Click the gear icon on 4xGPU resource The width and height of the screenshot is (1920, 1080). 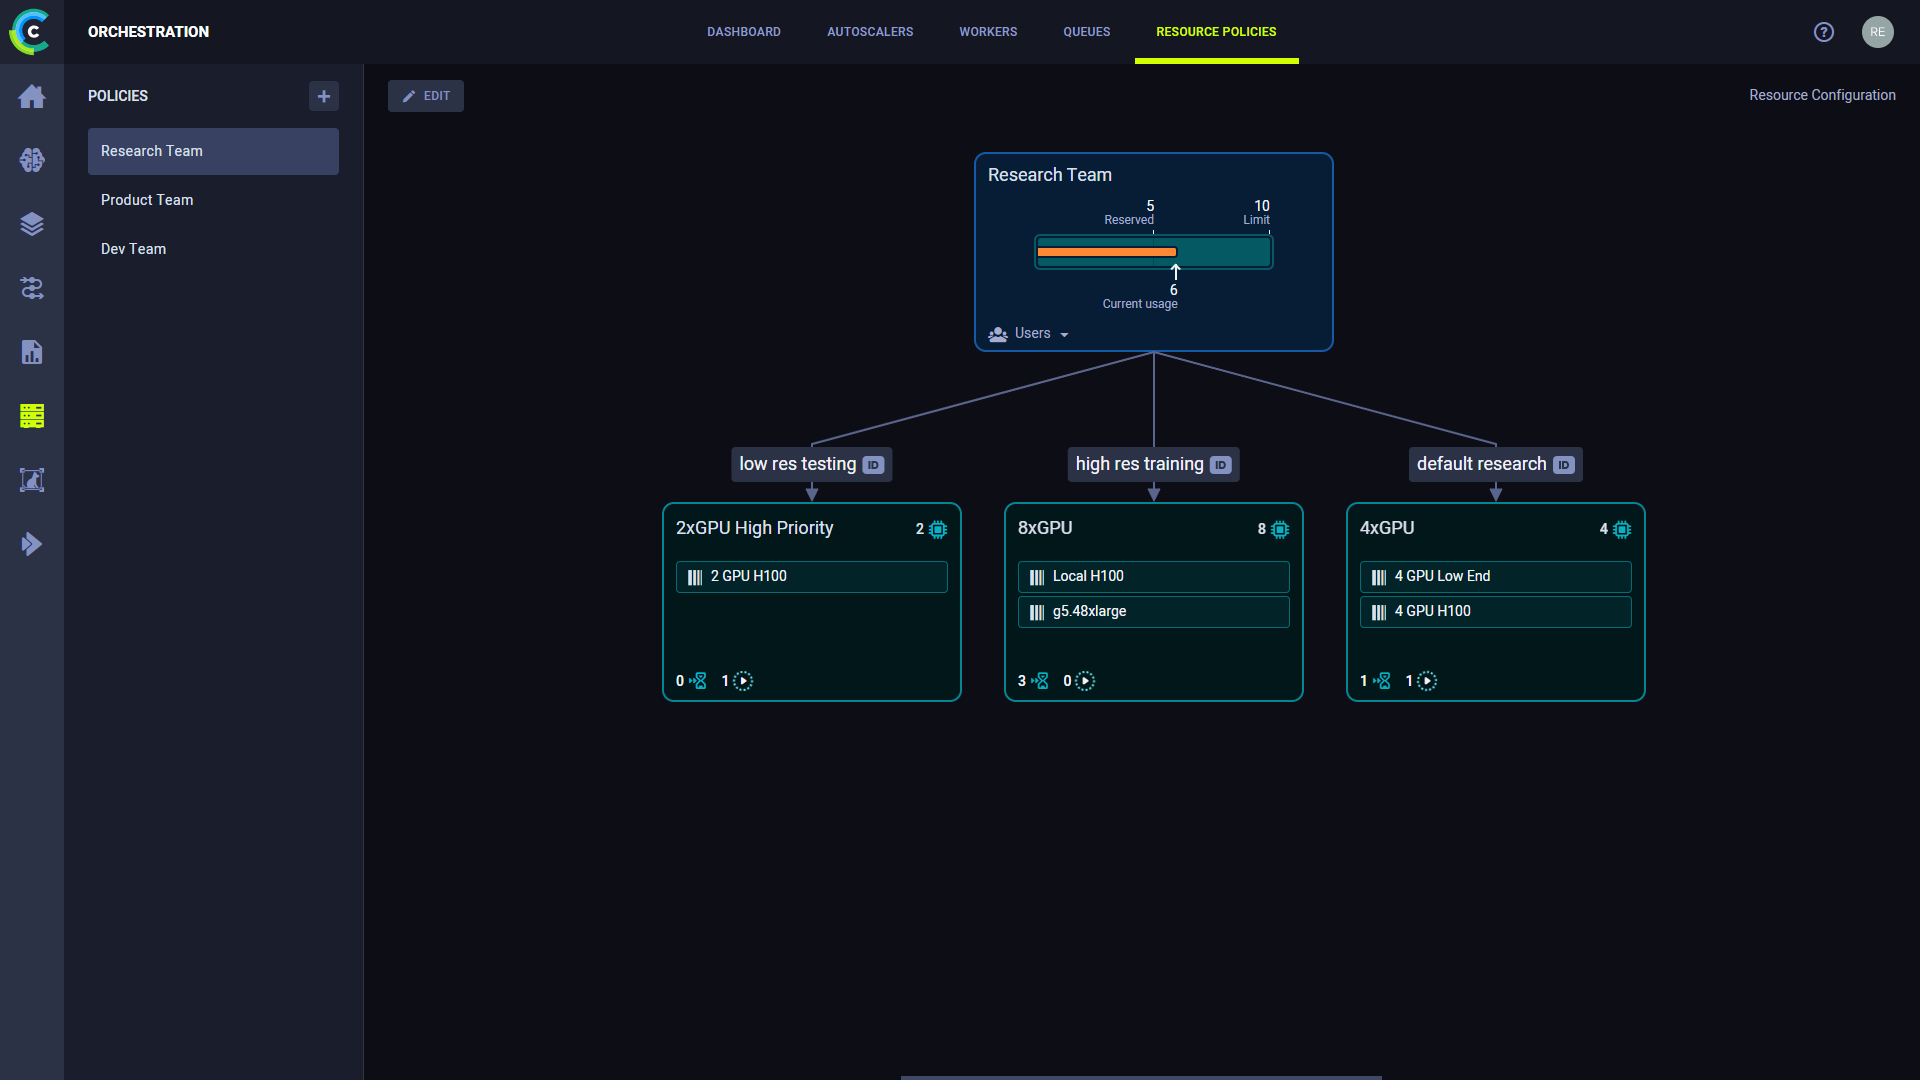1623,529
